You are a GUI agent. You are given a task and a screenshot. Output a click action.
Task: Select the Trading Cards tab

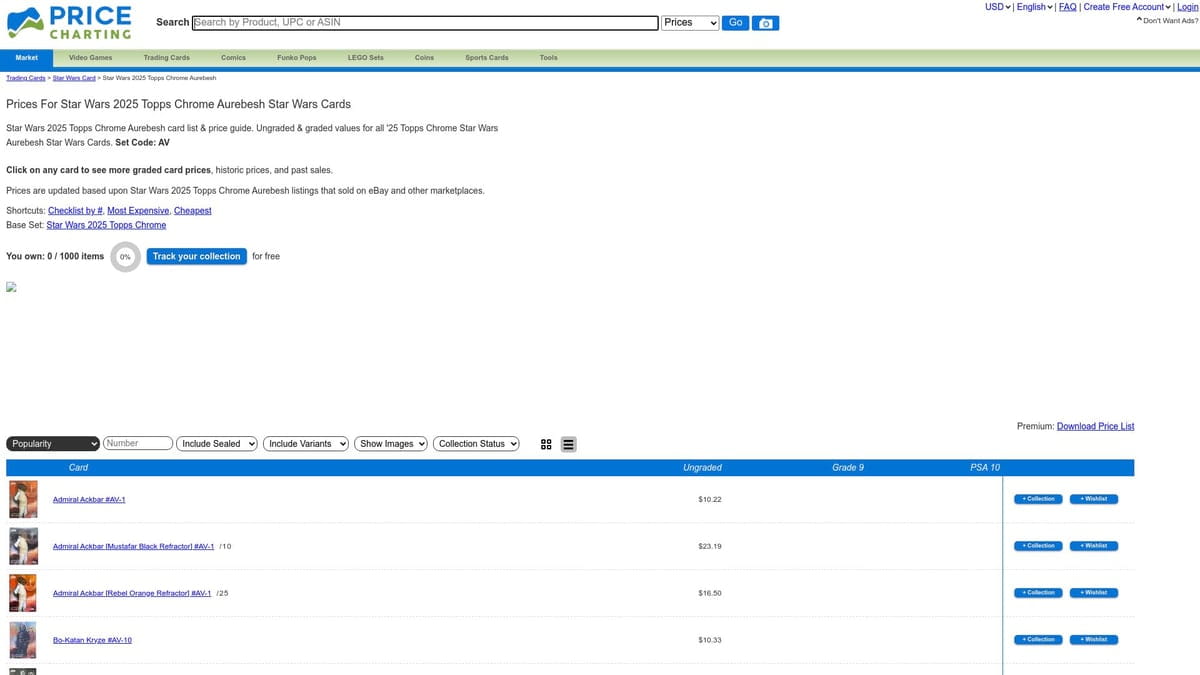[166, 58]
